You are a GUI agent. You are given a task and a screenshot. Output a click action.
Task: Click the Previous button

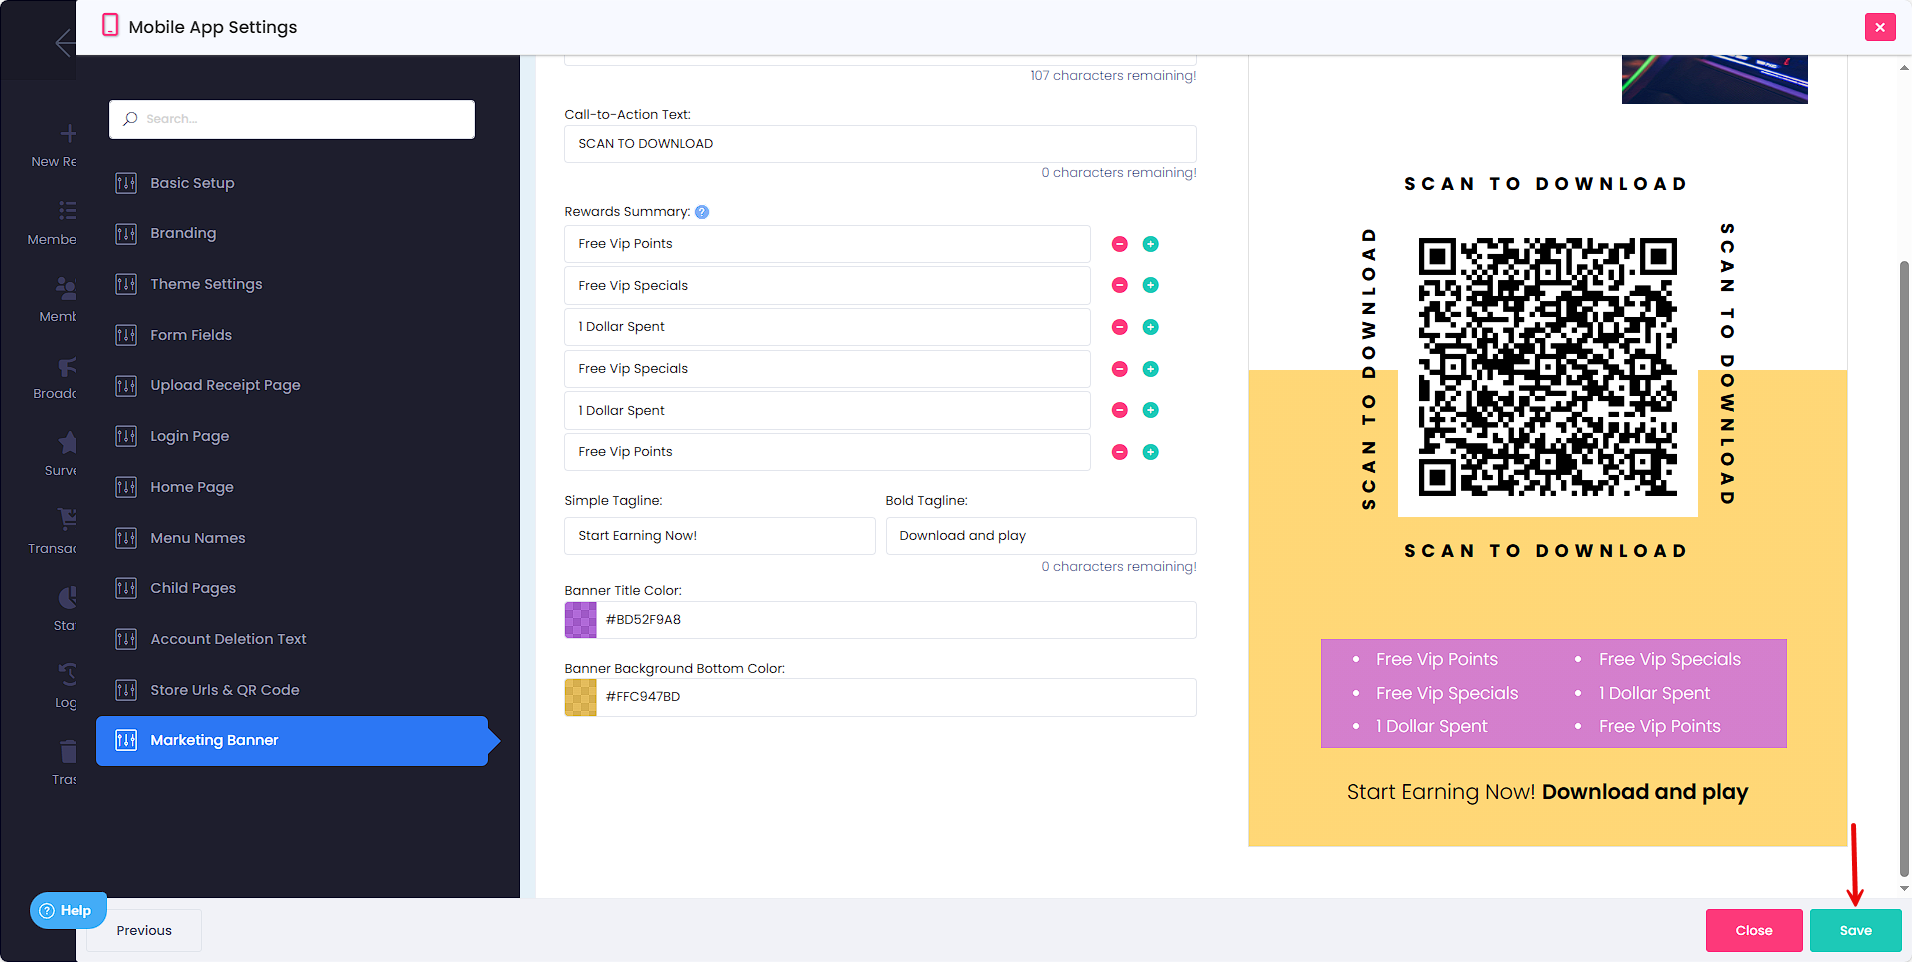(144, 930)
